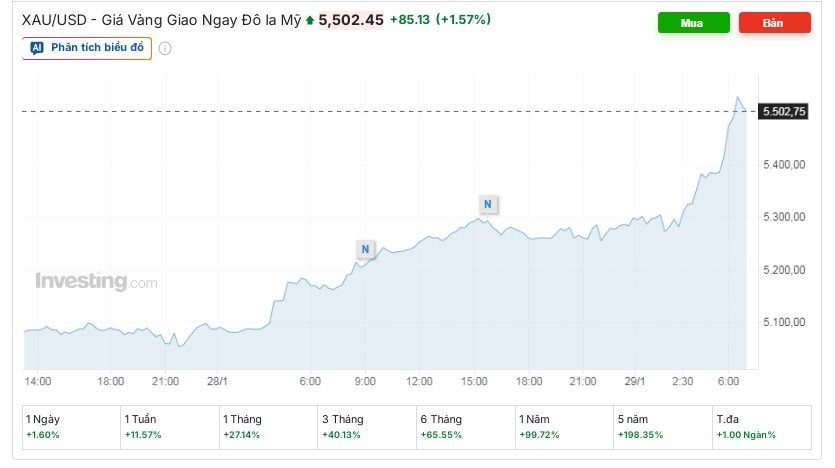Choose the 6 Tháng timeframe
This screenshot has width=835, height=468.
tap(464, 426)
